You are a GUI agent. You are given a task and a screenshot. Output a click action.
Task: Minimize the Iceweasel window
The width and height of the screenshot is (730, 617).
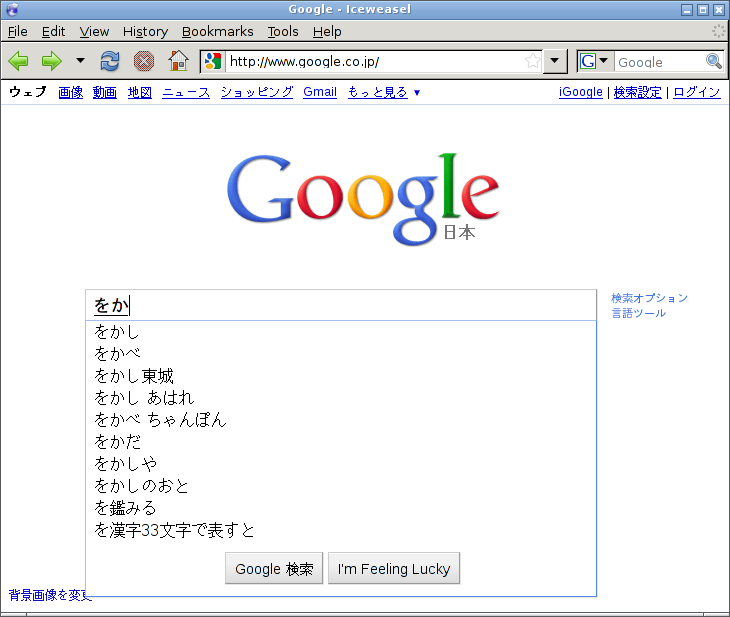[x=687, y=10]
